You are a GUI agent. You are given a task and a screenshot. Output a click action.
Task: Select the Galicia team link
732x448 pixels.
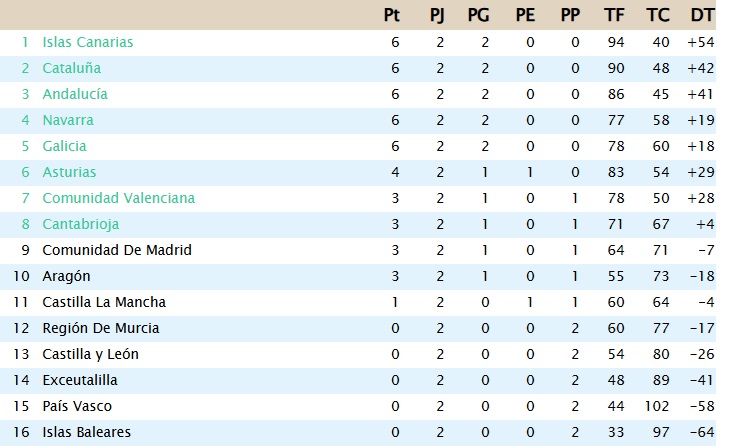[x=64, y=146]
